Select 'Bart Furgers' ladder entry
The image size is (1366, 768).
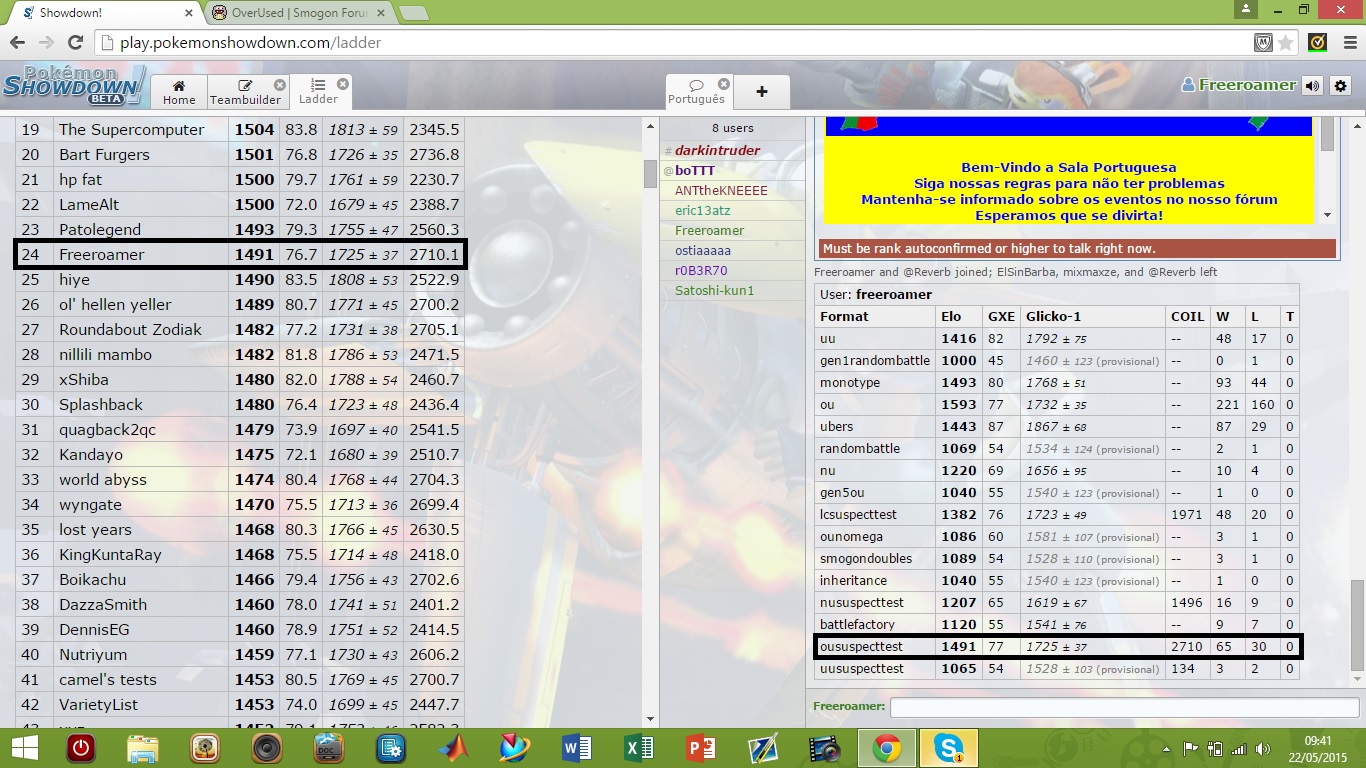[239, 155]
